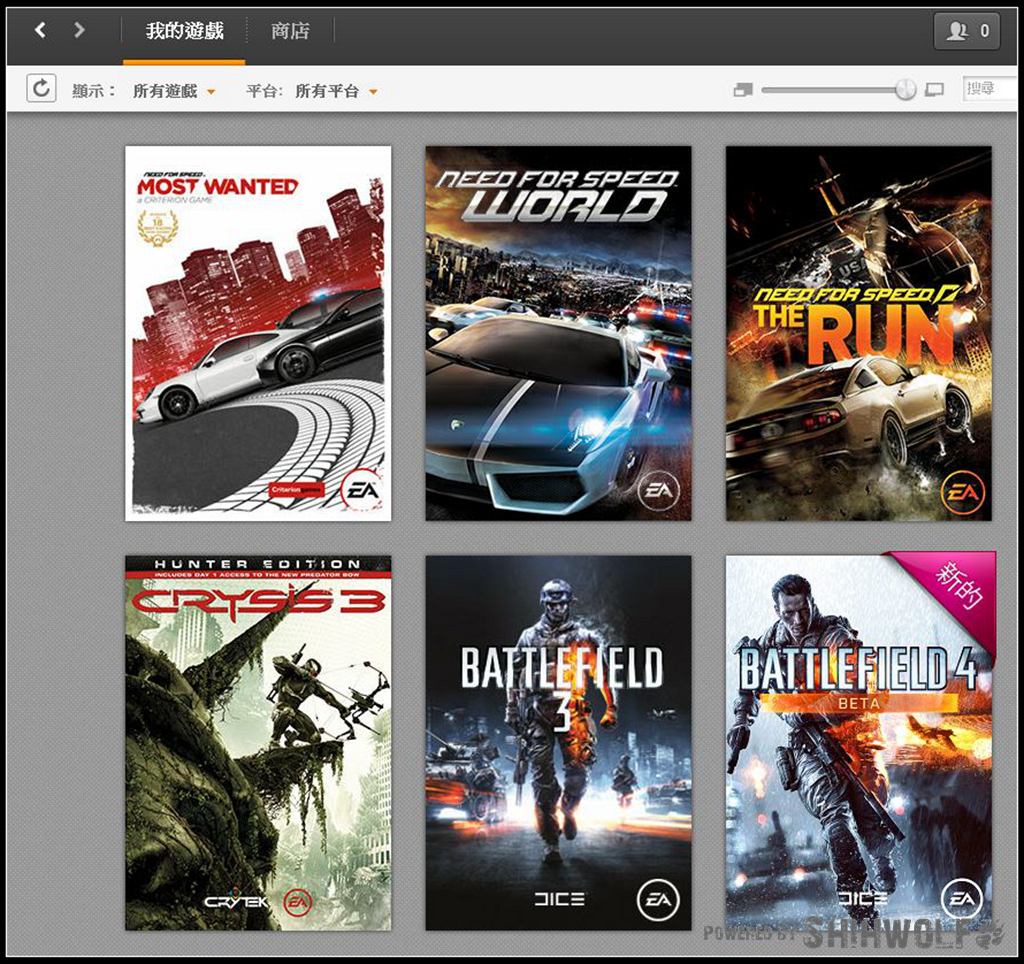Image resolution: width=1024 pixels, height=964 pixels.
Task: Go back with the left arrow
Action: pyautogui.click(x=40, y=30)
